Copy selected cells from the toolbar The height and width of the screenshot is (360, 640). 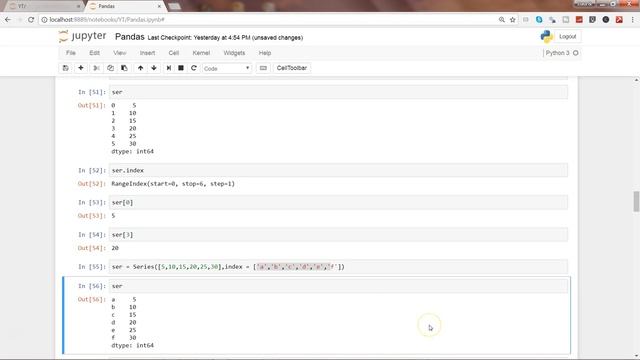tap(110, 68)
